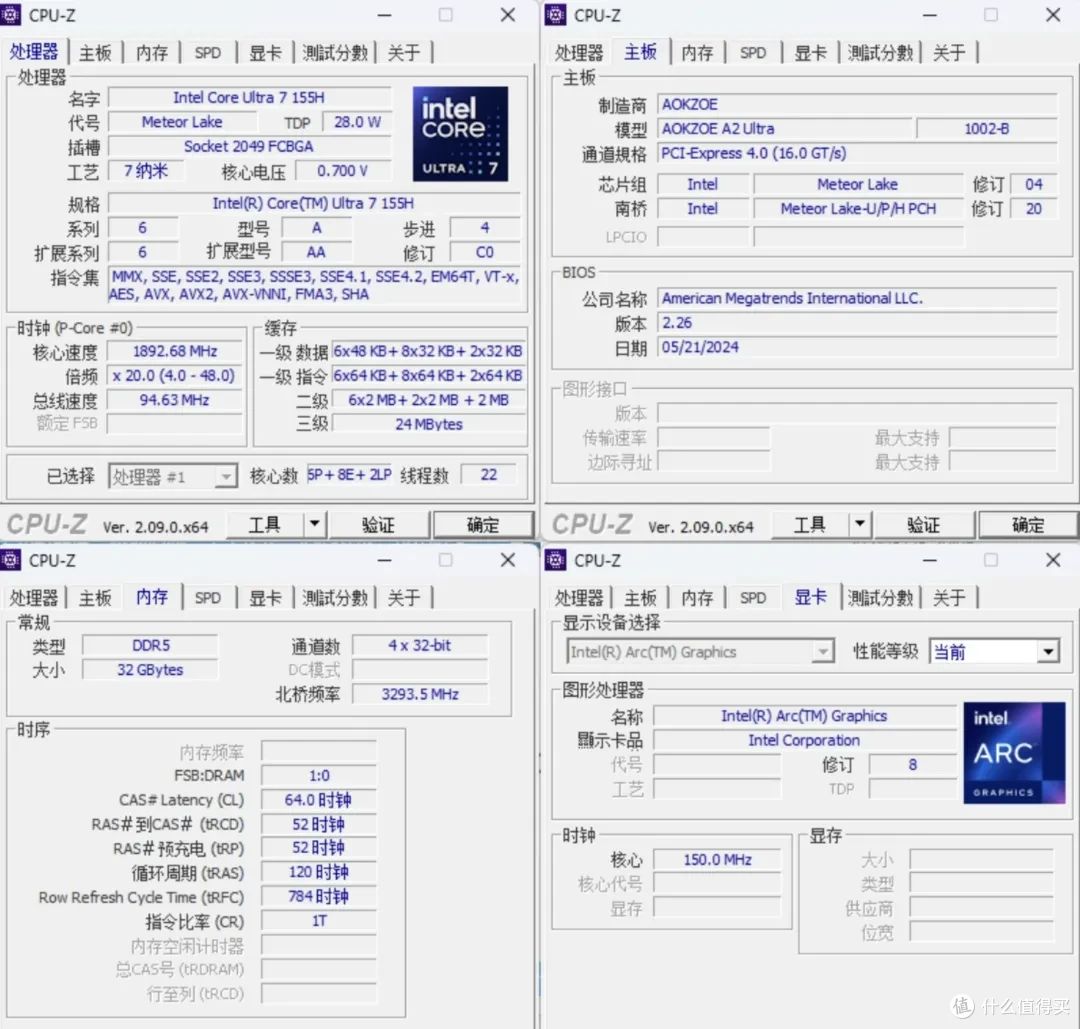Click the Meteor Lake code name value
Screen dimensions: 1080x1029
point(182,122)
